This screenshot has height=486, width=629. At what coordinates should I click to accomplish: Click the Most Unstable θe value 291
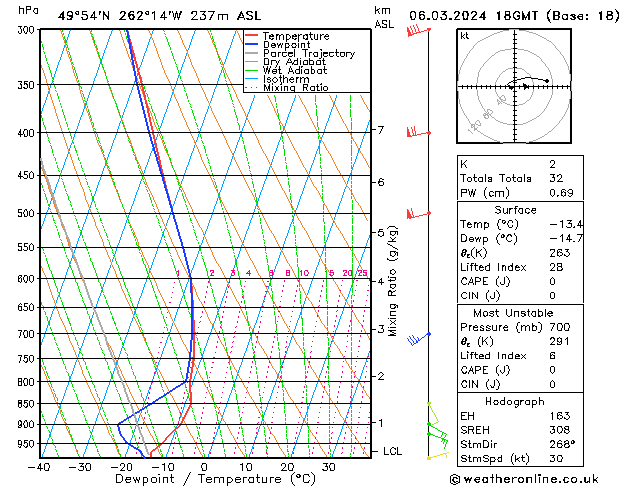560,342
